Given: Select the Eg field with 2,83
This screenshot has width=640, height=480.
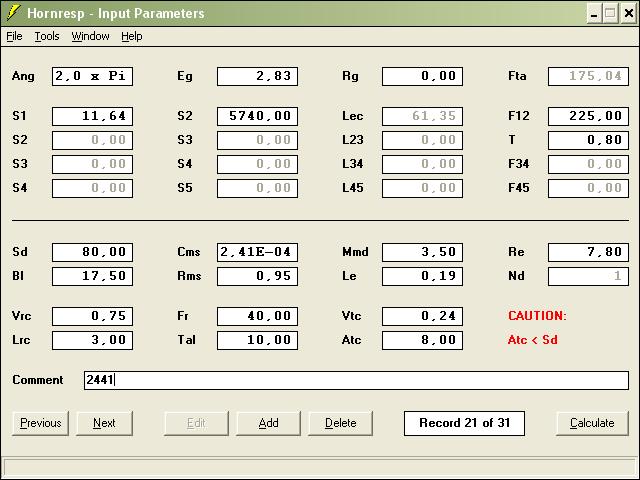Looking at the screenshot, I should point(257,76).
